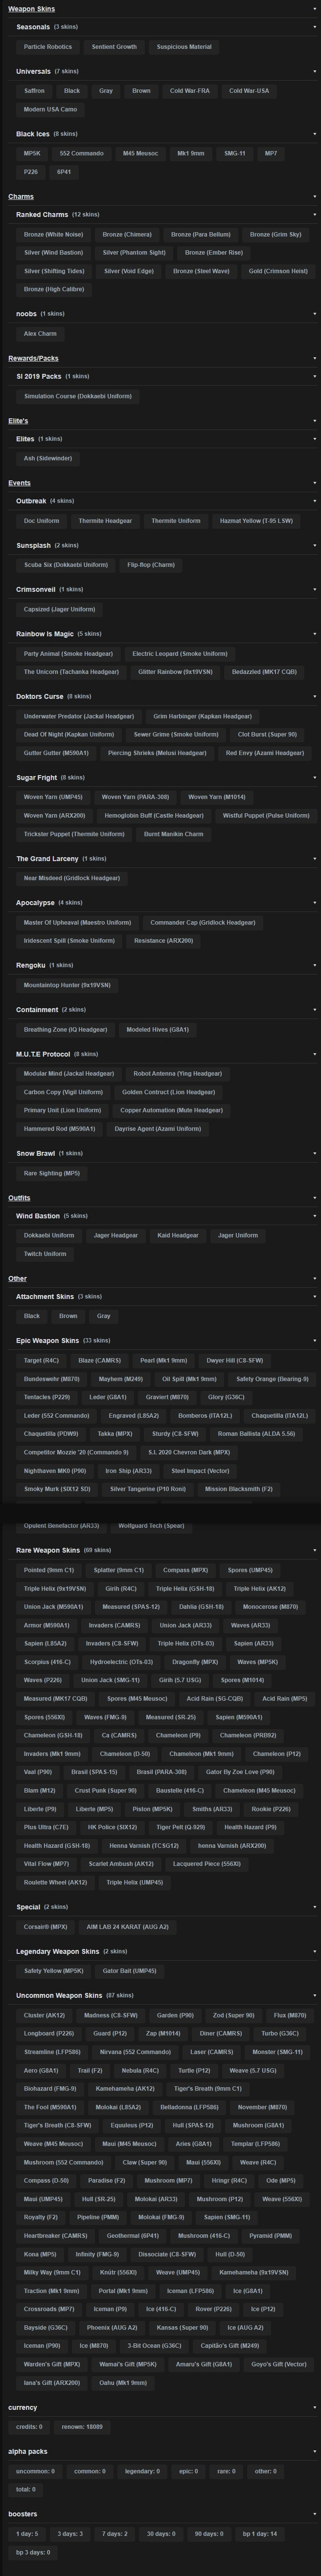
Task: Select the 552 Commando black ice
Action: pyautogui.click(x=82, y=153)
